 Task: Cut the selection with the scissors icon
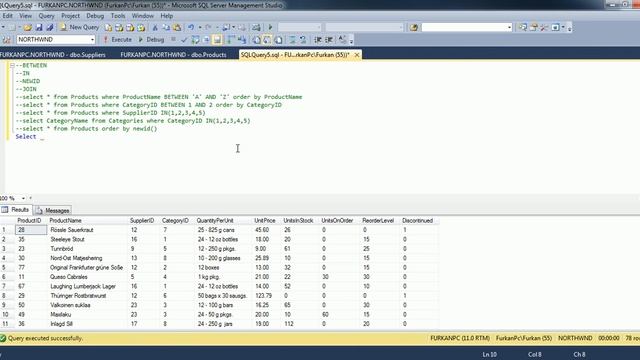[x=155, y=27]
